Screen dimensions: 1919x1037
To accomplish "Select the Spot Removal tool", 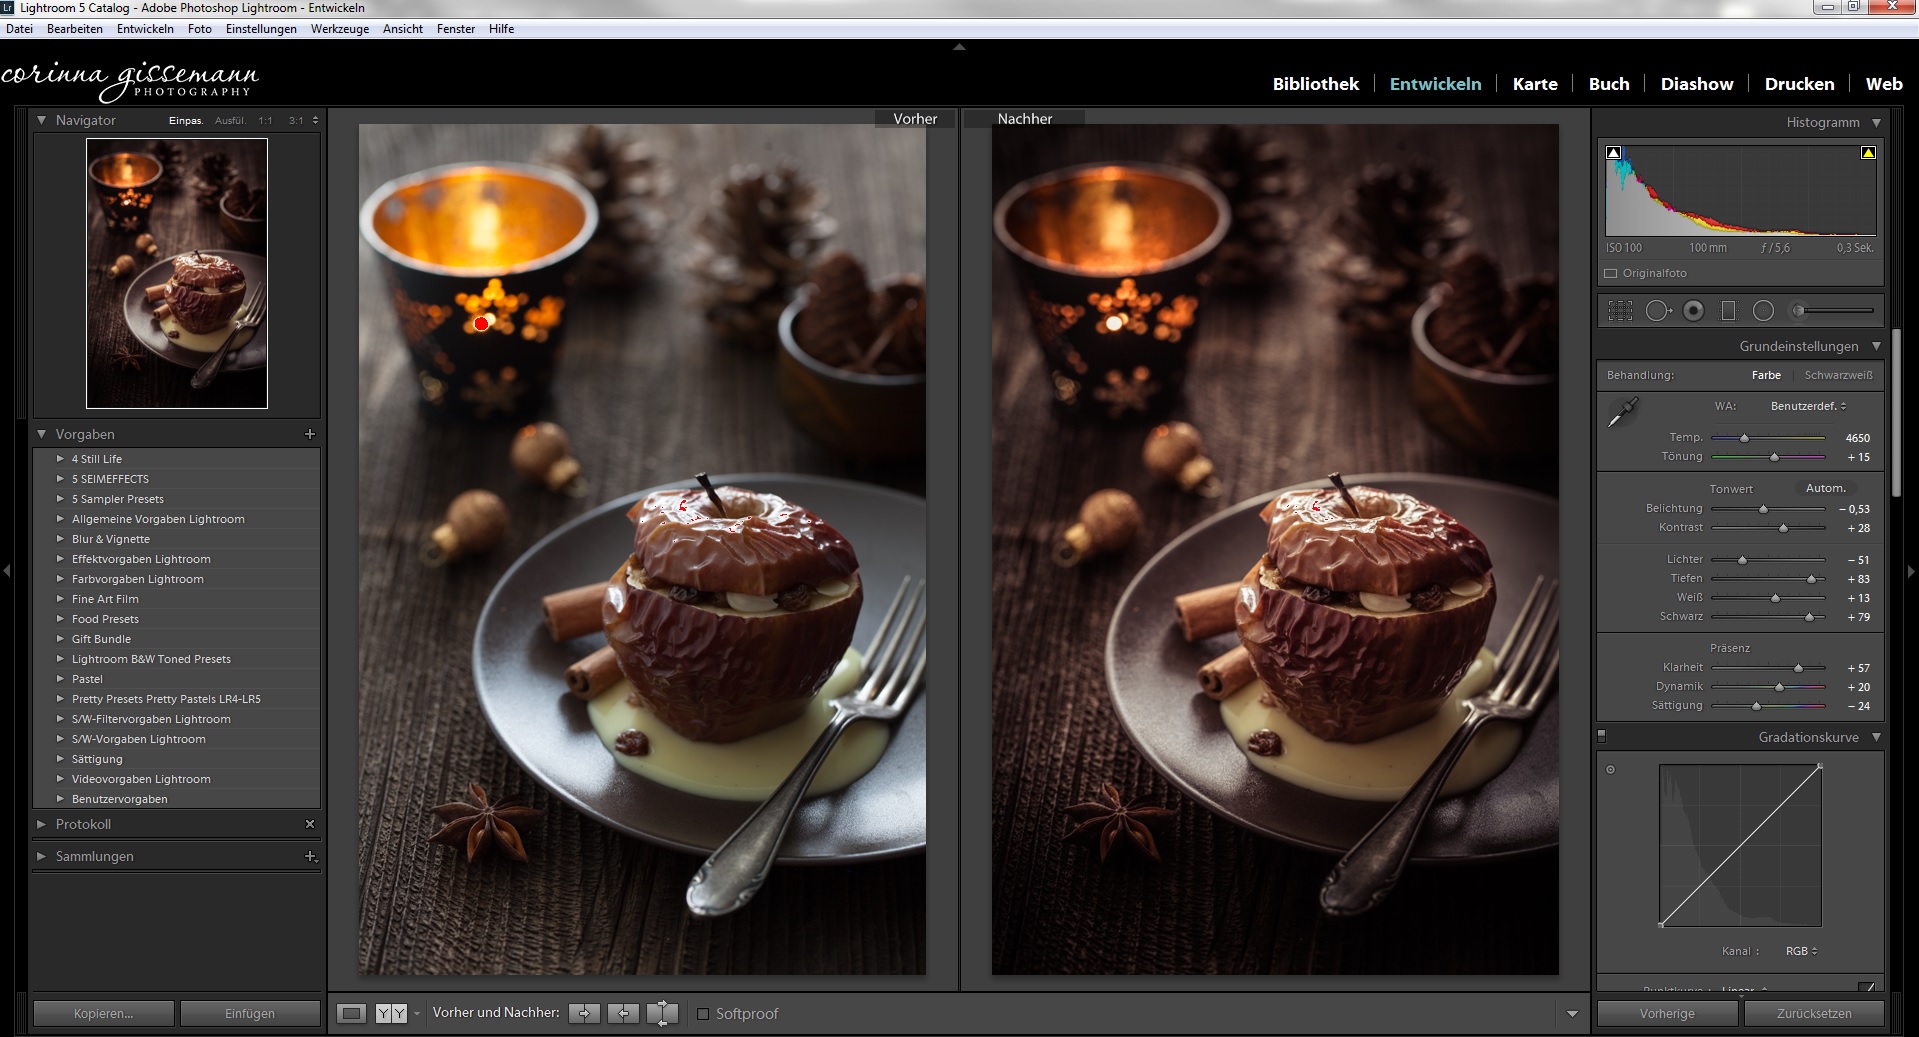I will coord(1658,311).
